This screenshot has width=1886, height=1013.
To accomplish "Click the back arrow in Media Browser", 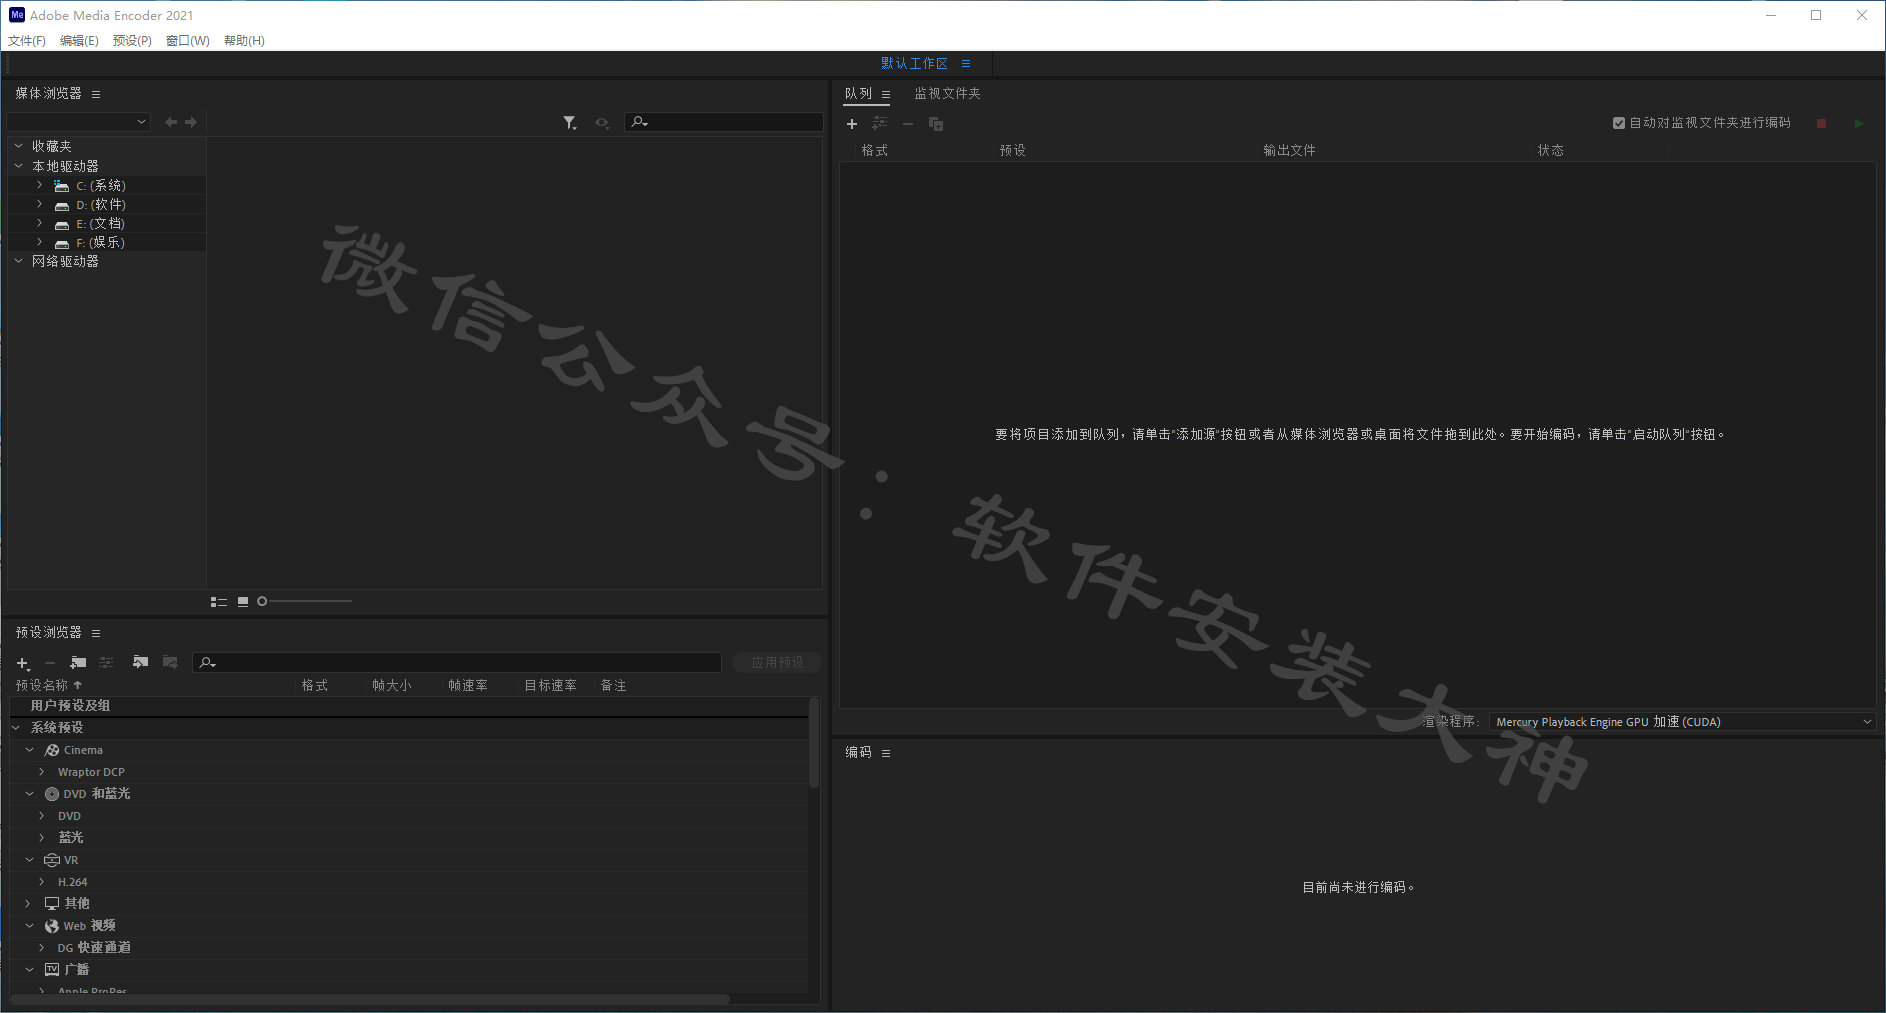I will tap(171, 122).
